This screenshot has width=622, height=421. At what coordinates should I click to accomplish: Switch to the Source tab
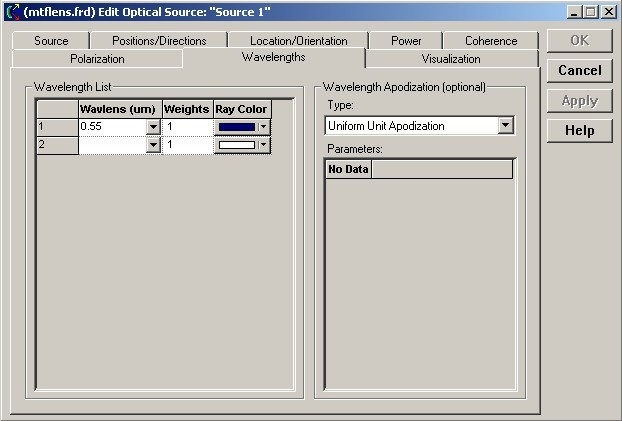pyautogui.click(x=51, y=41)
